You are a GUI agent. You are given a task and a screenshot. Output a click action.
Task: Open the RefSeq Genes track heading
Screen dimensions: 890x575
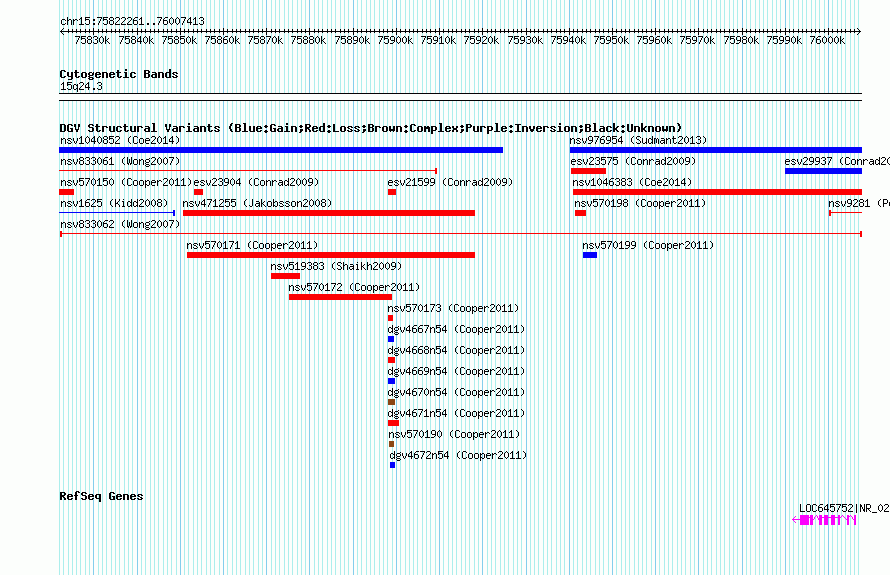coord(101,496)
